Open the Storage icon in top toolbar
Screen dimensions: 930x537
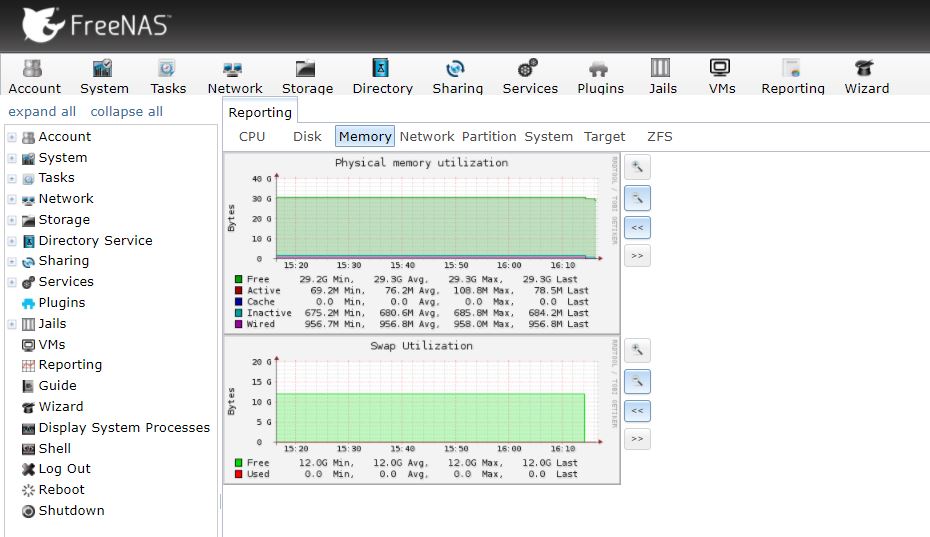pos(307,77)
